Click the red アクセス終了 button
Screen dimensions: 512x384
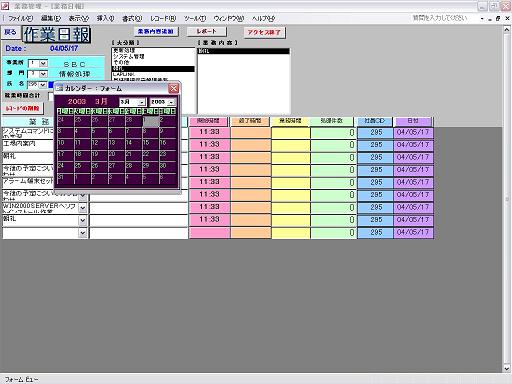tap(264, 32)
